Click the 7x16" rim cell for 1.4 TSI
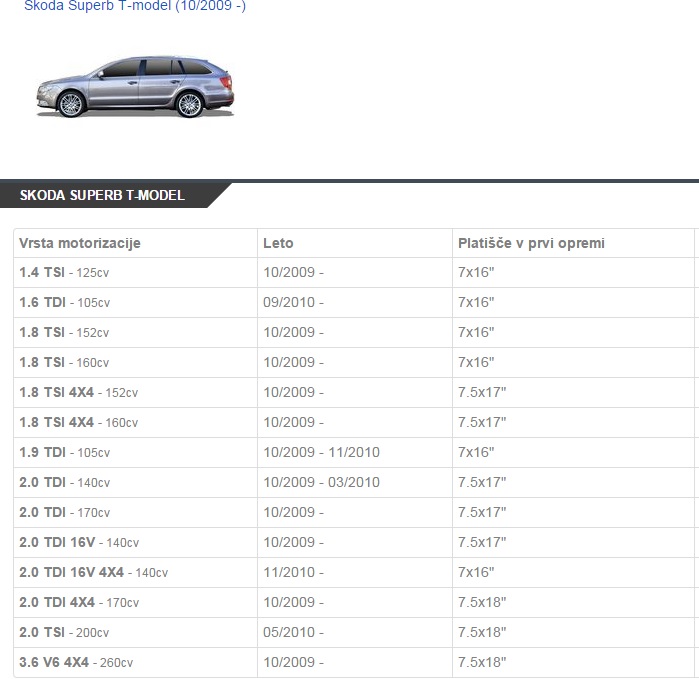 point(573,272)
